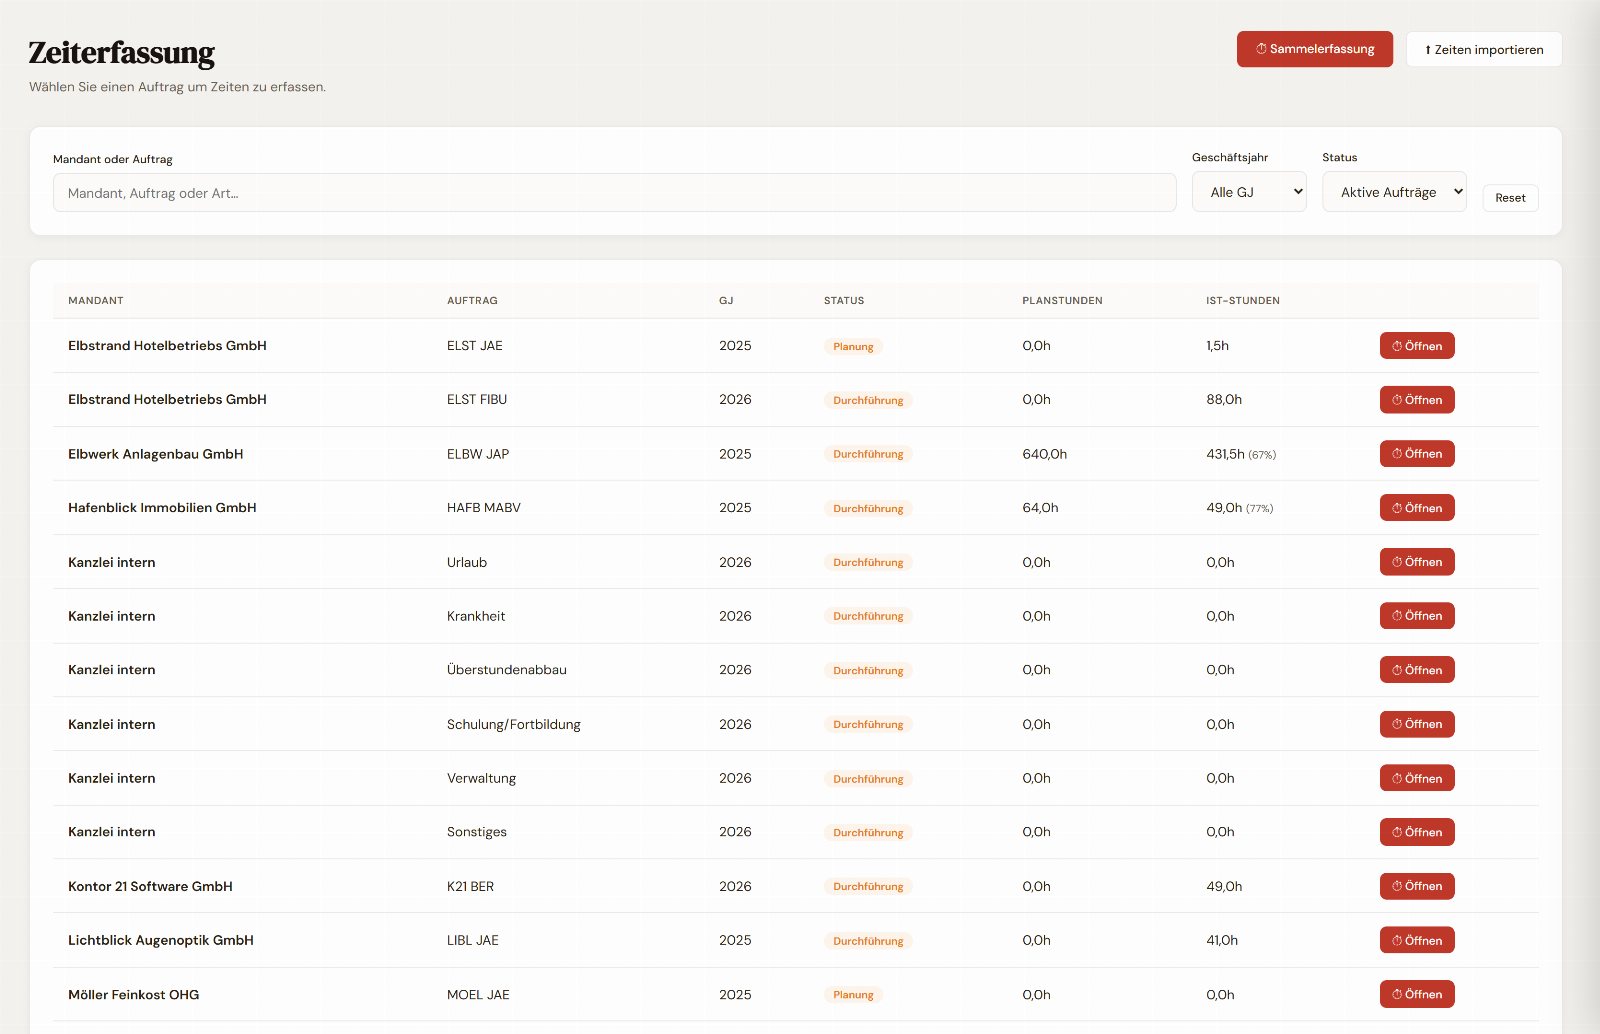Select Elbwerk Anlagenbau GmbH client name
The image size is (1600, 1034).
click(x=156, y=454)
